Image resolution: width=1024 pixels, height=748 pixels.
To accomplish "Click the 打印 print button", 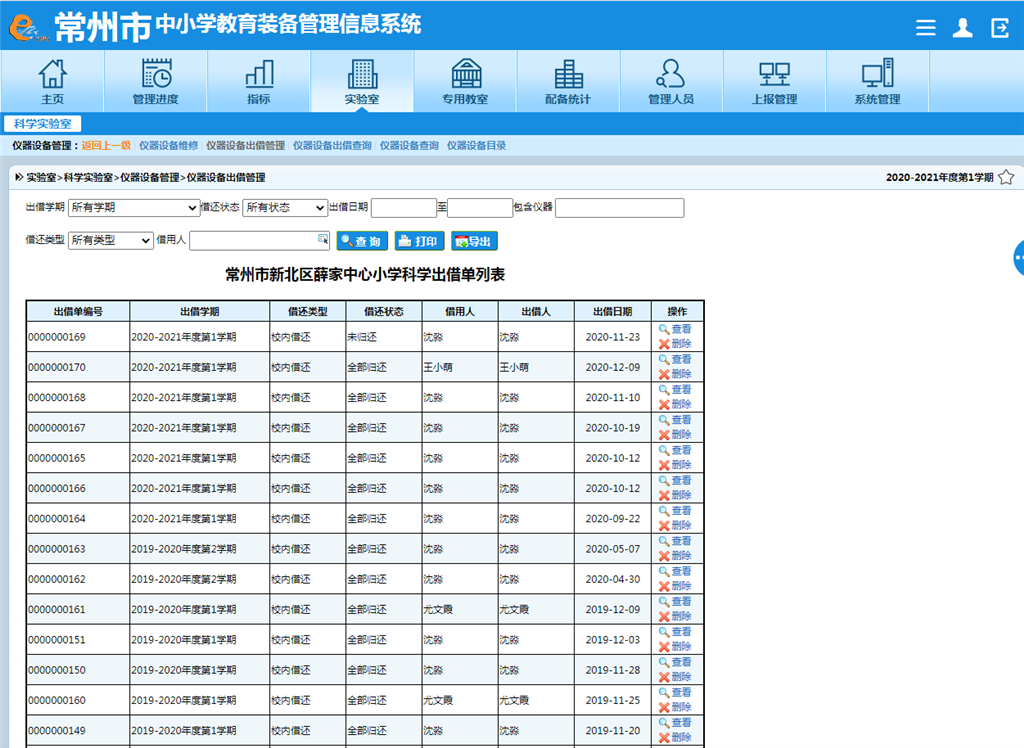I will [x=419, y=241].
